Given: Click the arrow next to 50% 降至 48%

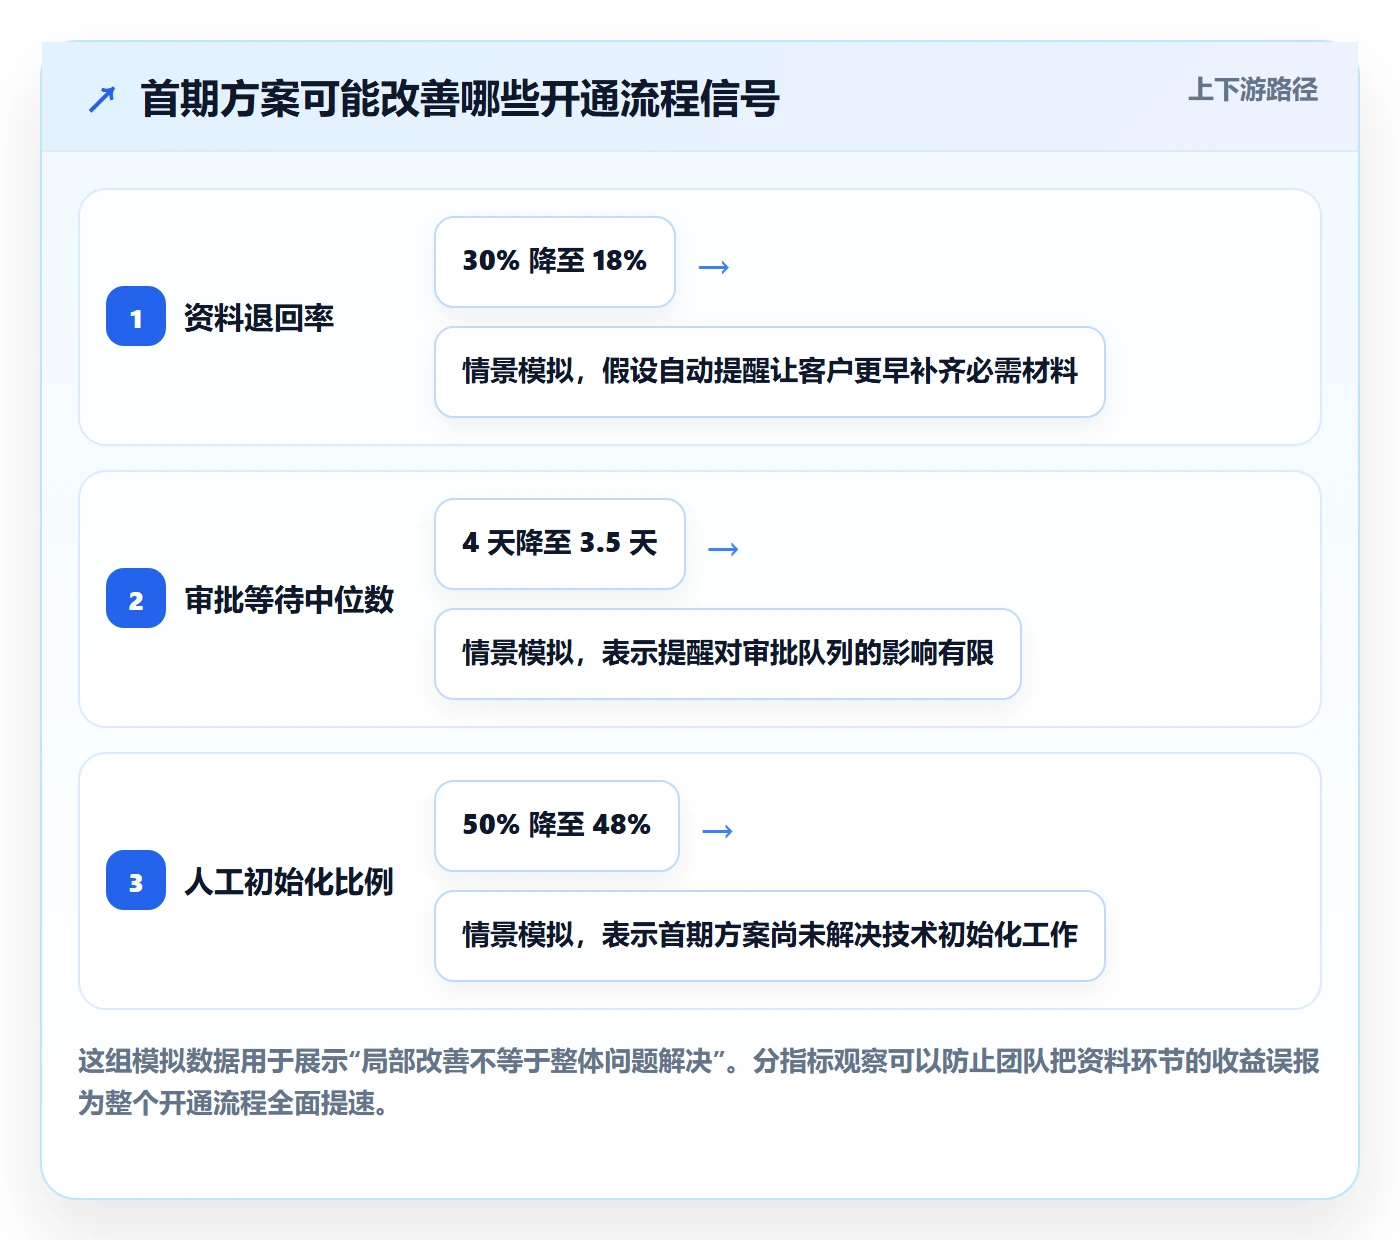Looking at the screenshot, I should pyautogui.click(x=718, y=831).
